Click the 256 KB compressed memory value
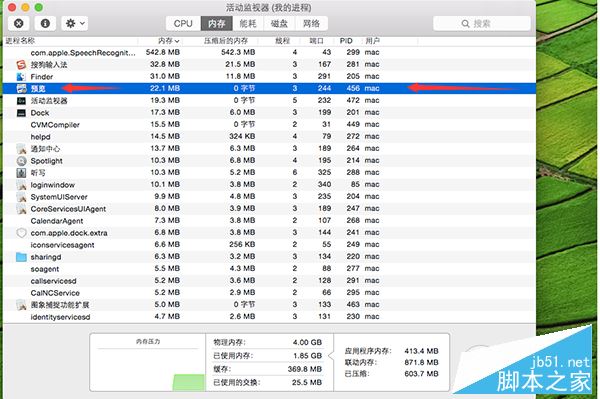This screenshot has width=600, height=399. 242,244
